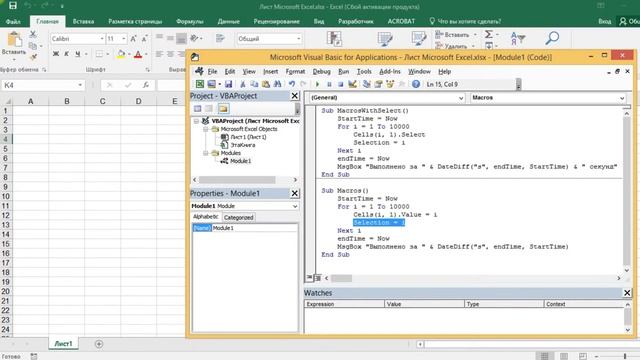
Task: Select Лист1 (Лист1) in the project tree
Action: coord(248,137)
